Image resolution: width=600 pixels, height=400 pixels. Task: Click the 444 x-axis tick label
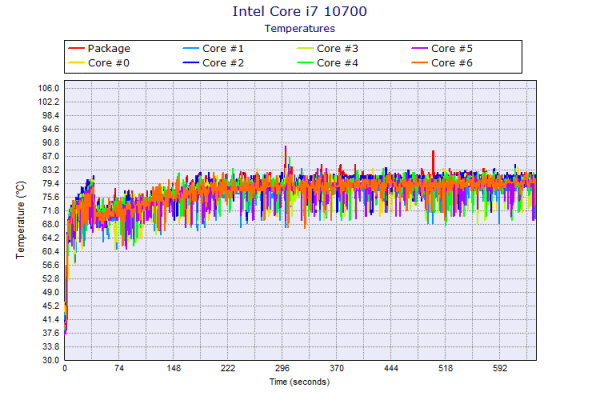(x=391, y=368)
